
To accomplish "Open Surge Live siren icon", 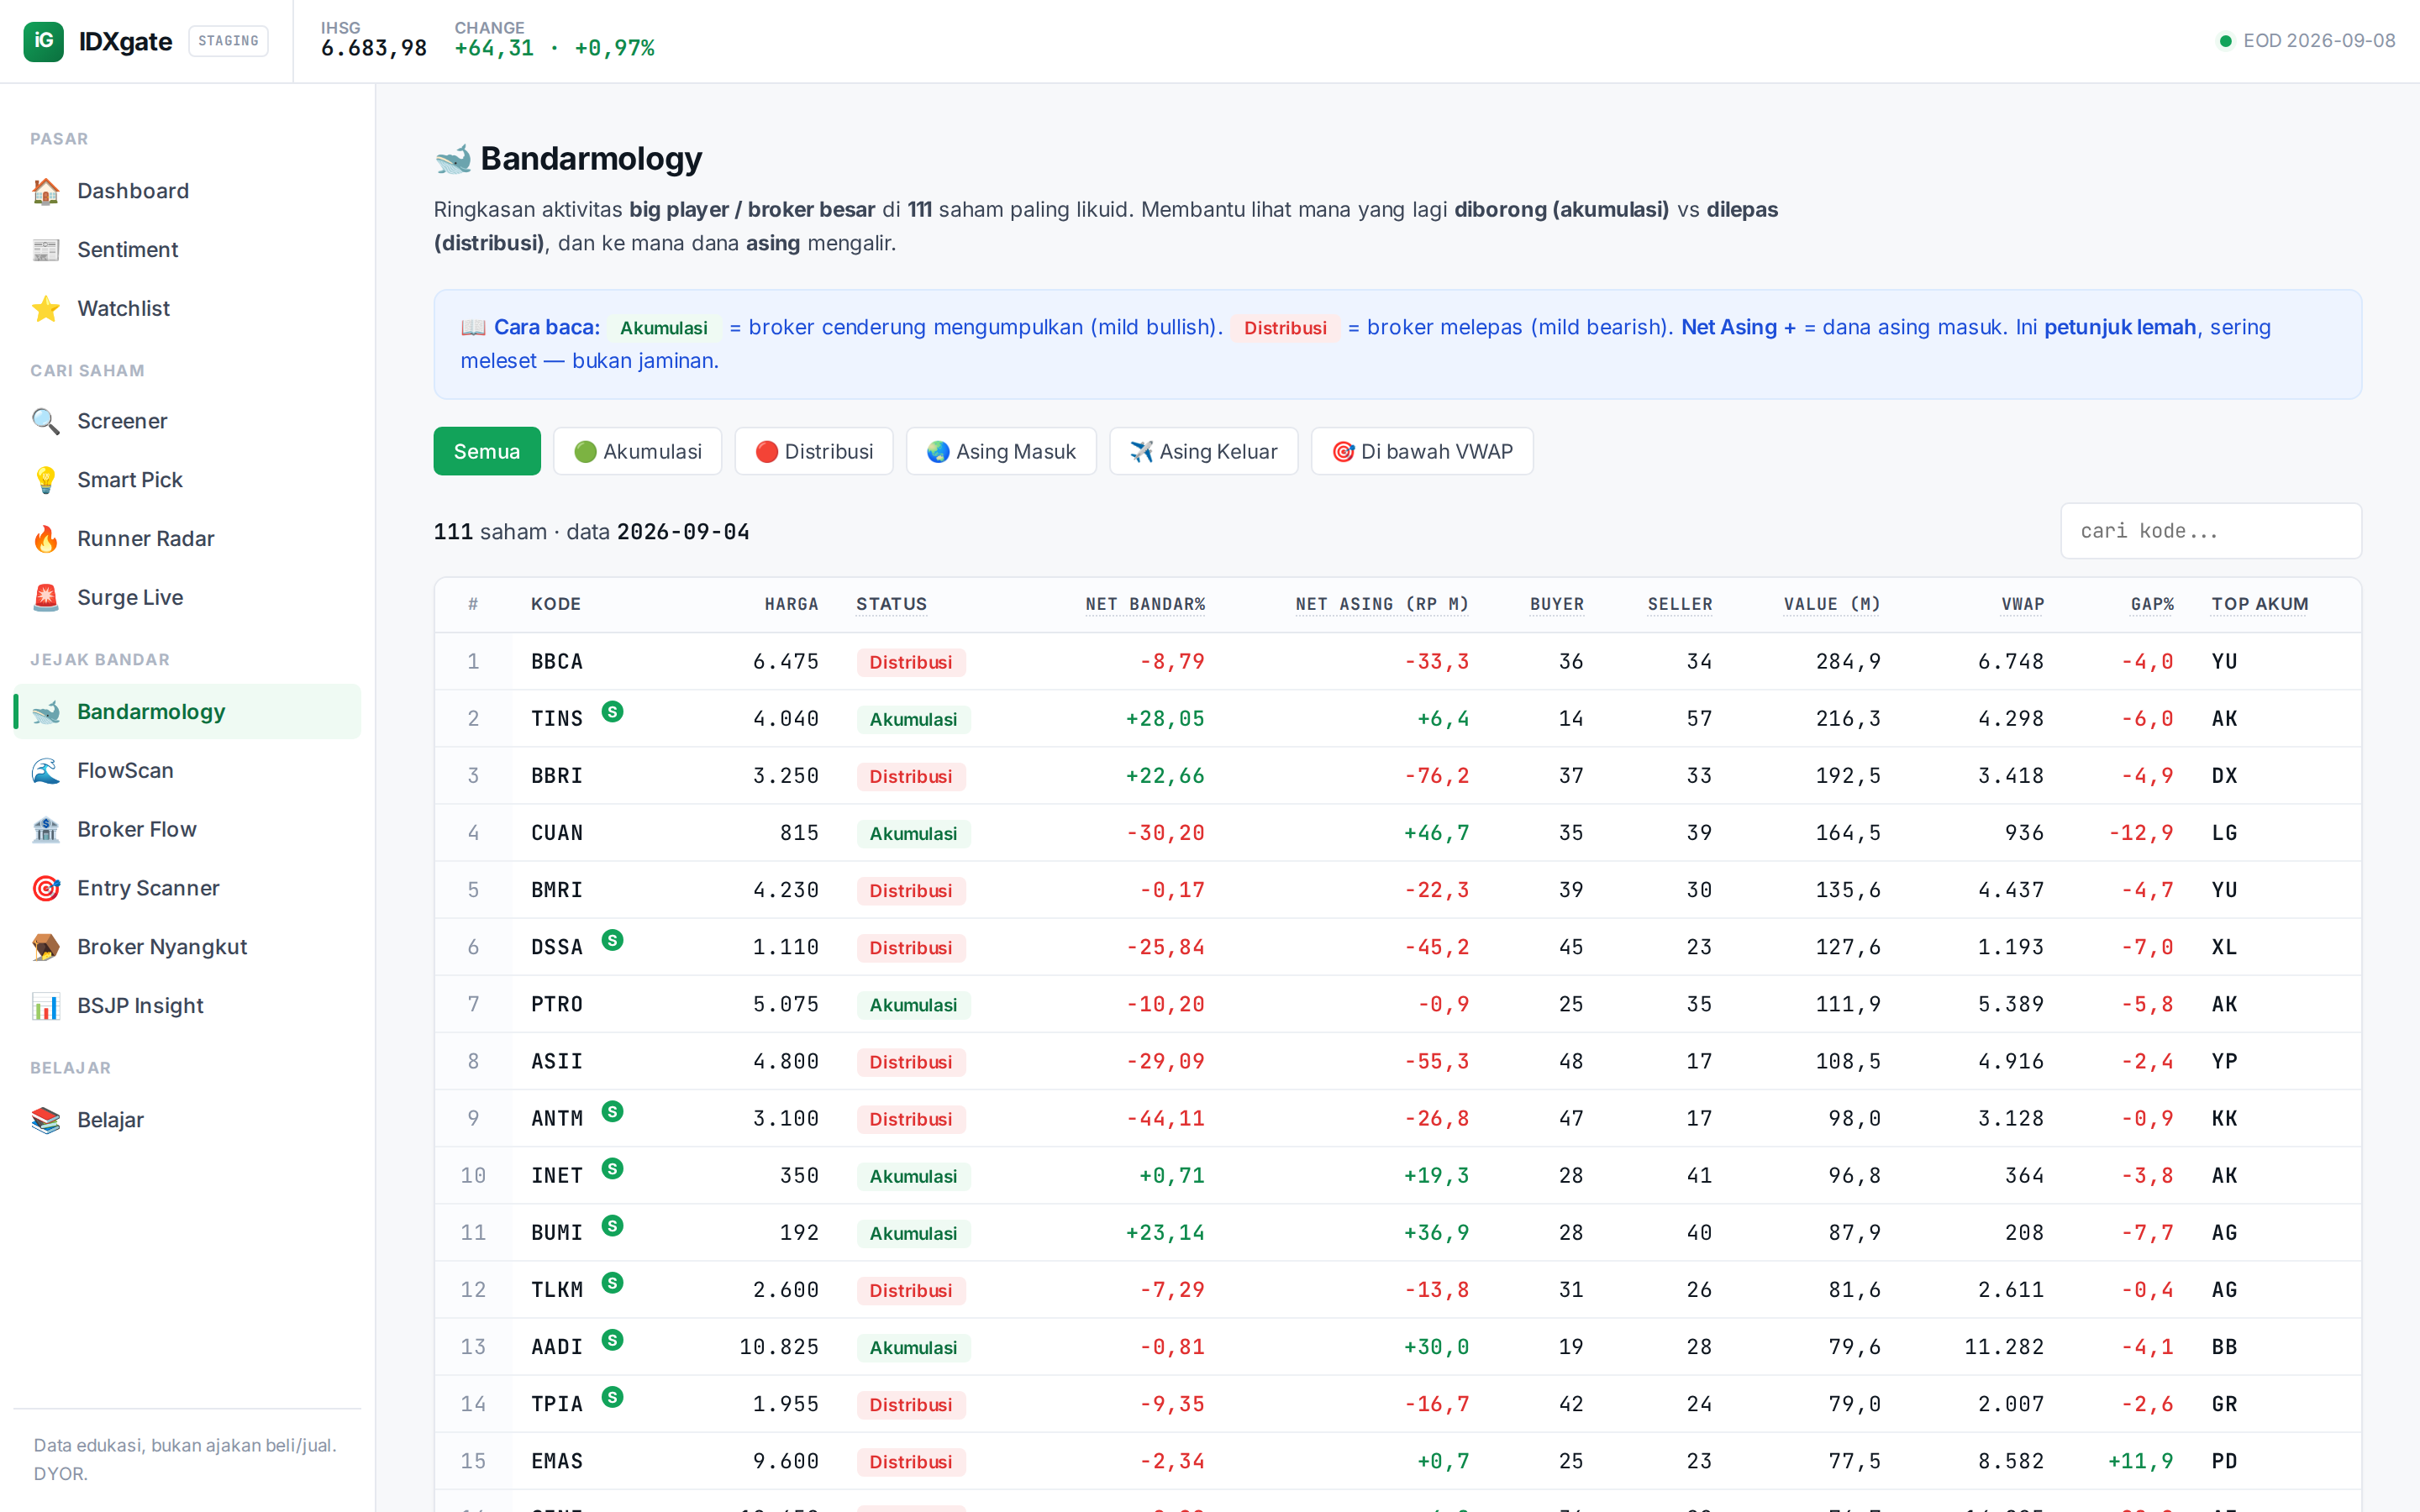I will [x=46, y=598].
